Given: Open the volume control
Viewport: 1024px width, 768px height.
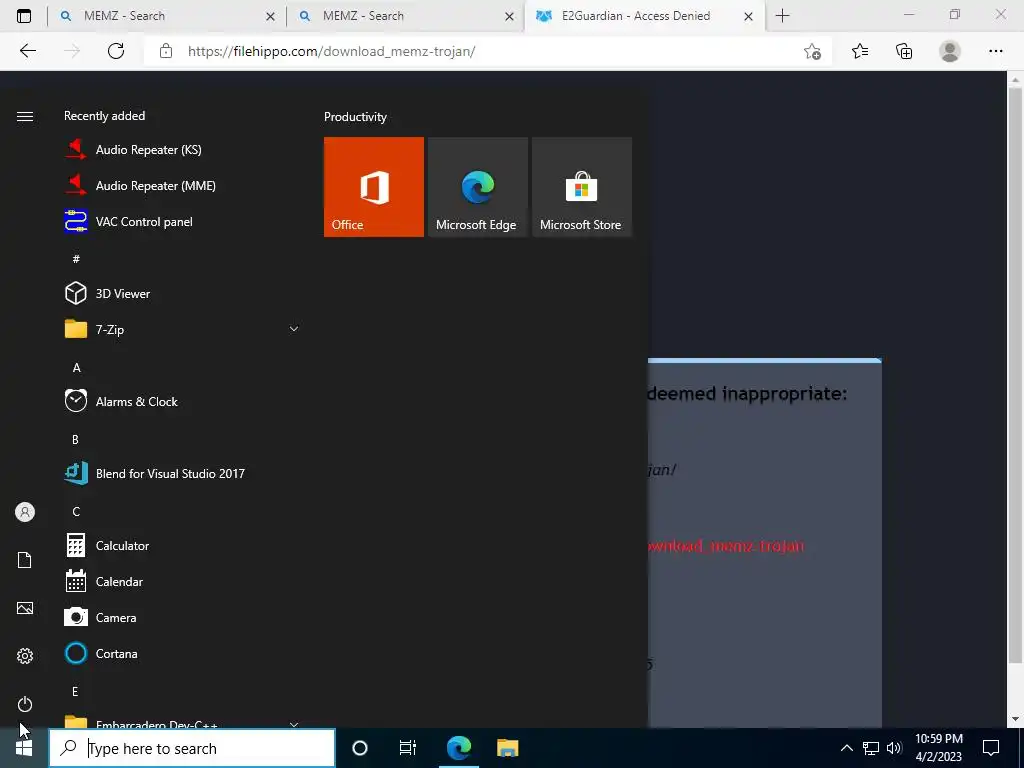Looking at the screenshot, I should [x=894, y=748].
